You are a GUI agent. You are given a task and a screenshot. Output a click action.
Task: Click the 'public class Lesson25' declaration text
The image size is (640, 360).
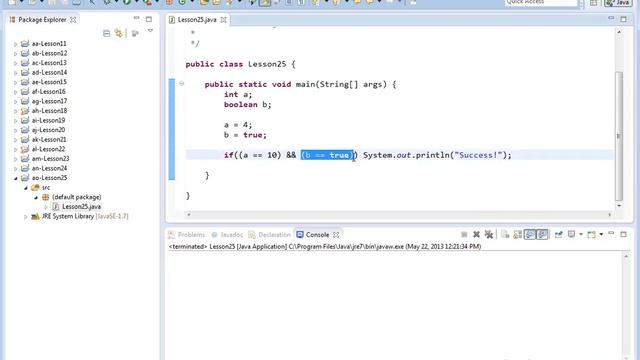[236, 64]
